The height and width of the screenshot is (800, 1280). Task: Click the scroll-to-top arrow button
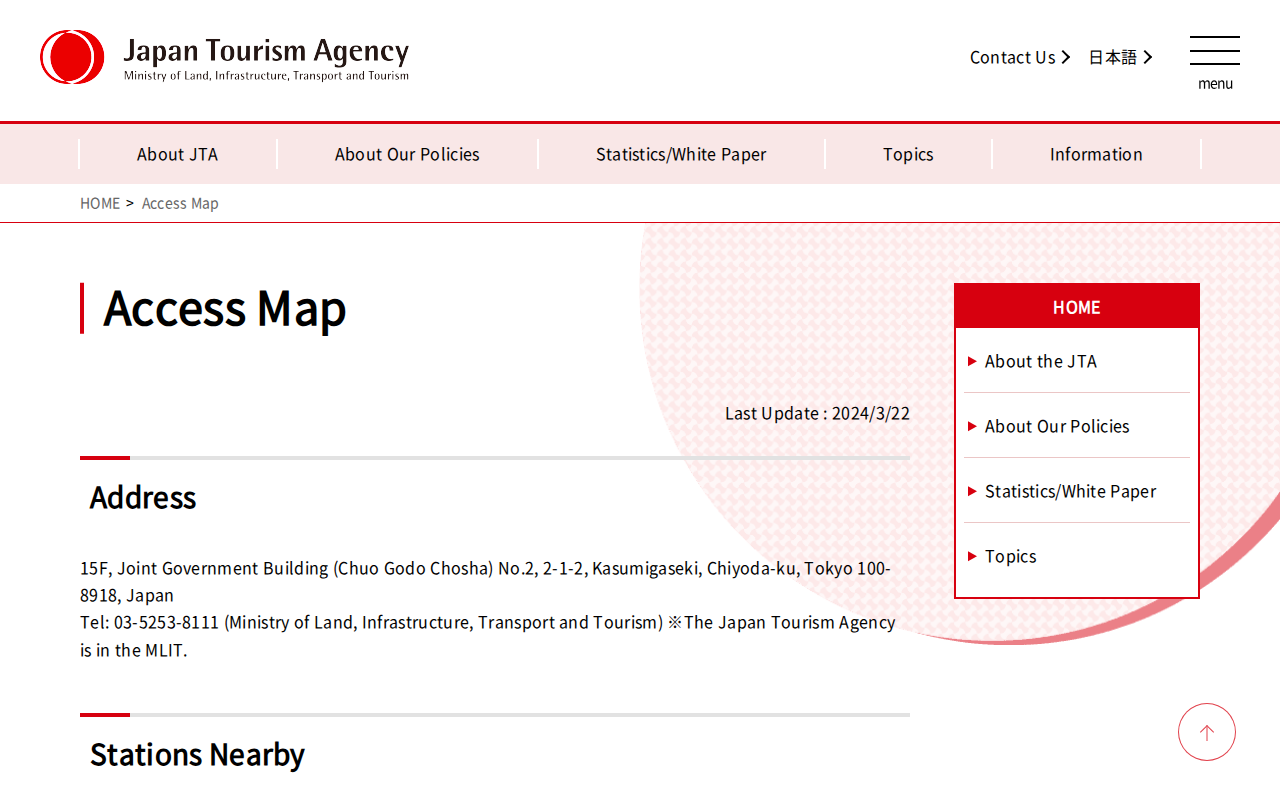[x=1206, y=732]
